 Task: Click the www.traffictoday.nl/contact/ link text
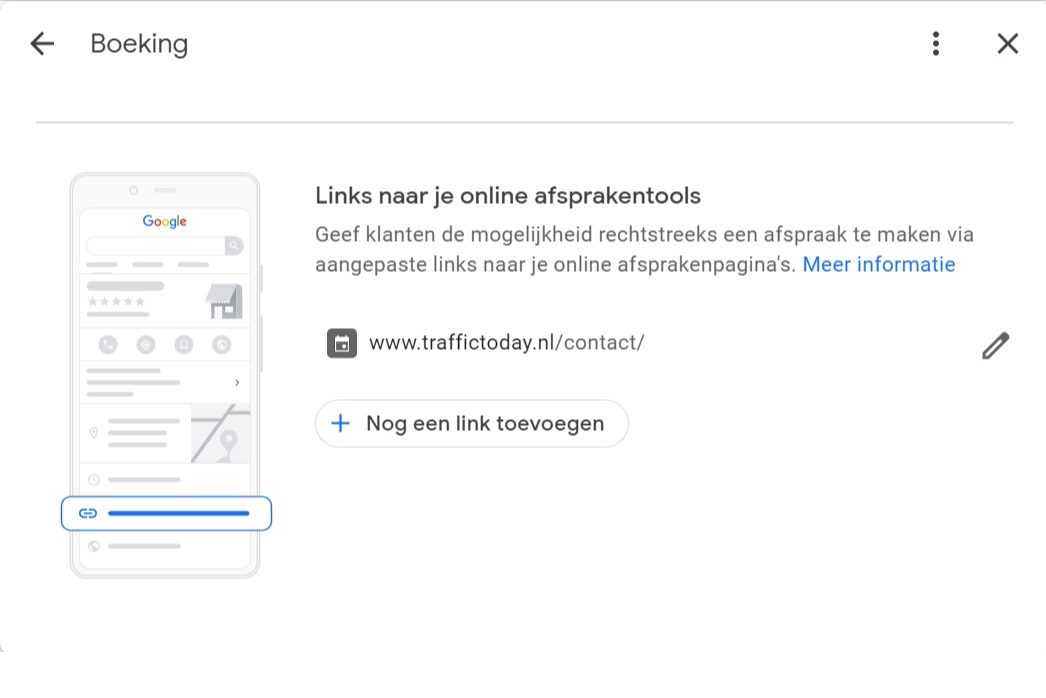[x=506, y=343]
